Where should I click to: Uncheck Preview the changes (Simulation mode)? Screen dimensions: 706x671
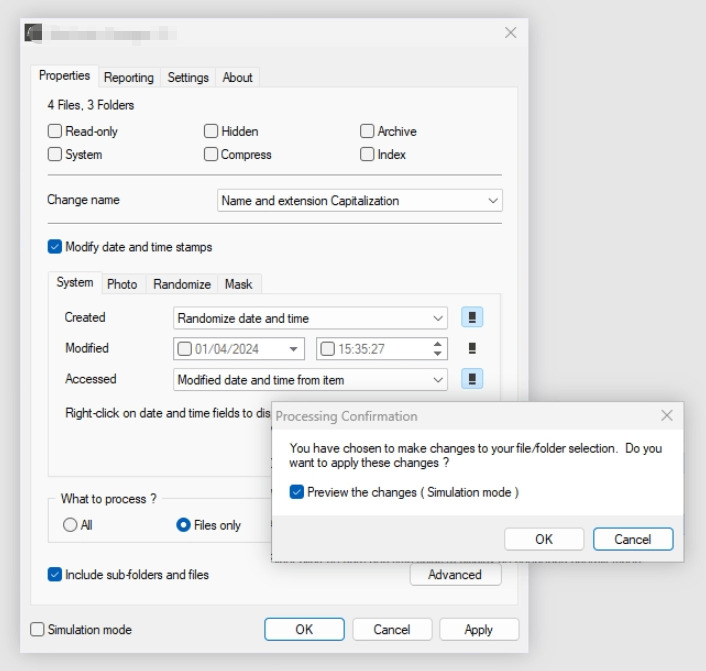297,492
